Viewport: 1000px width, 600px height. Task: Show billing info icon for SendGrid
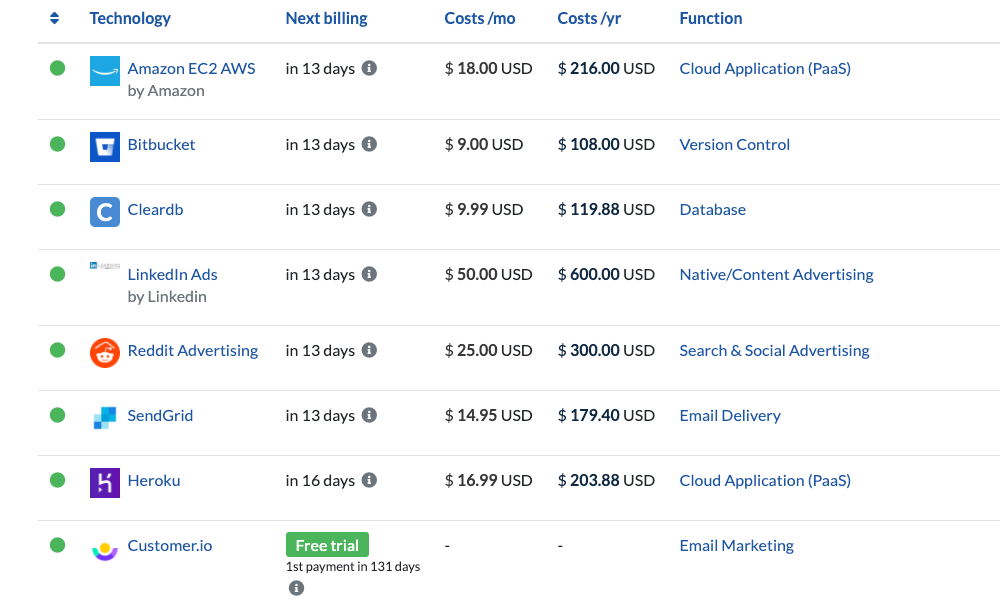(369, 415)
